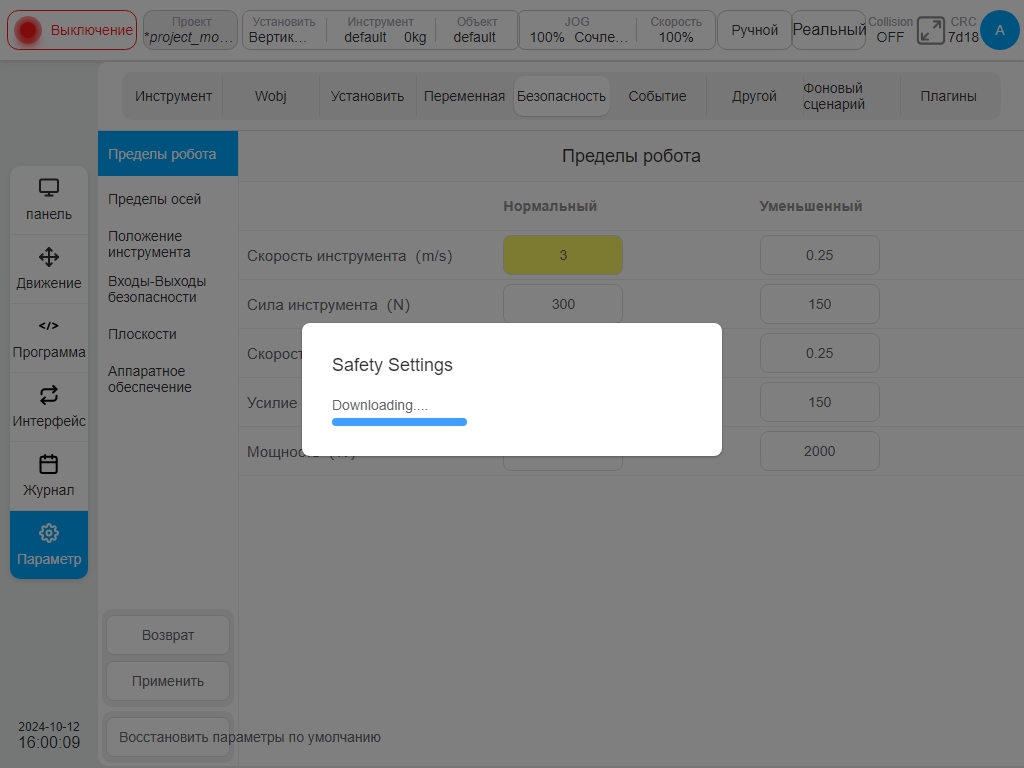This screenshot has height=768, width=1024.
Task: Open the user avatar A
Action: point(1000,30)
